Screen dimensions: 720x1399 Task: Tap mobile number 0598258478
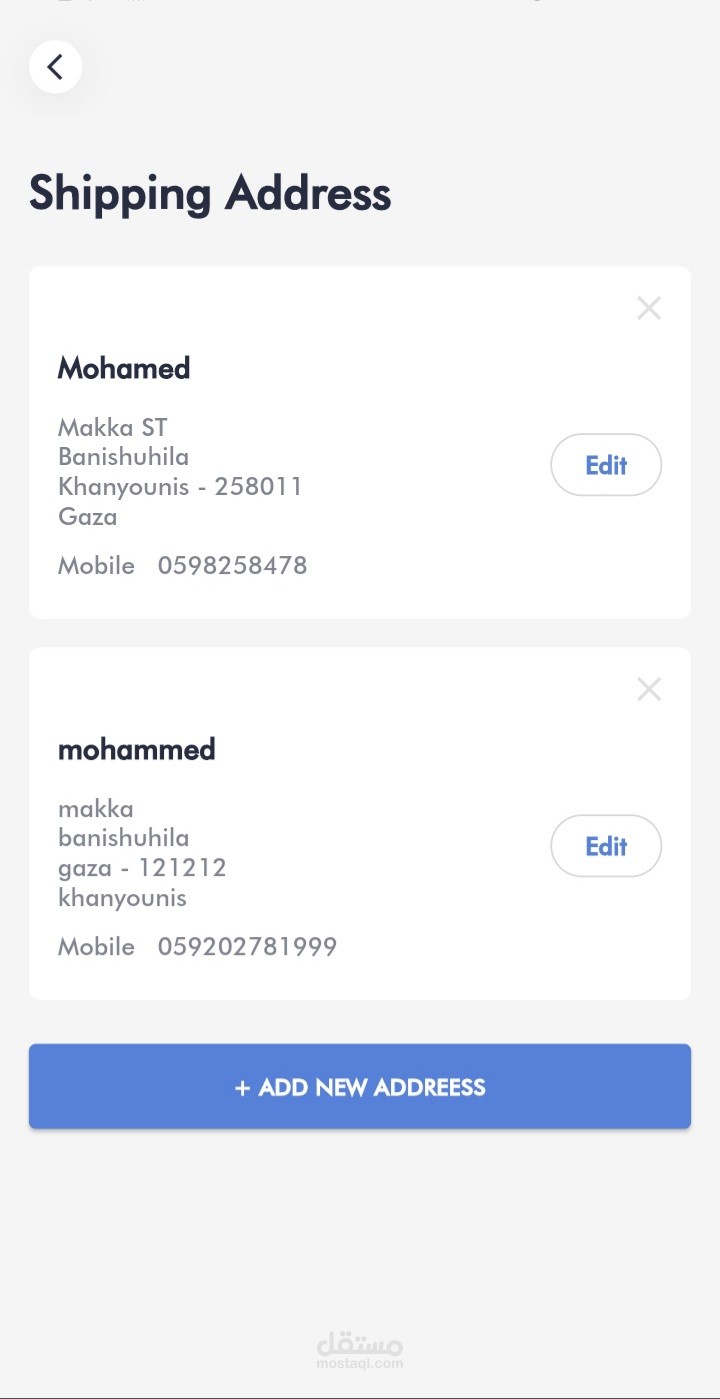[x=232, y=566]
